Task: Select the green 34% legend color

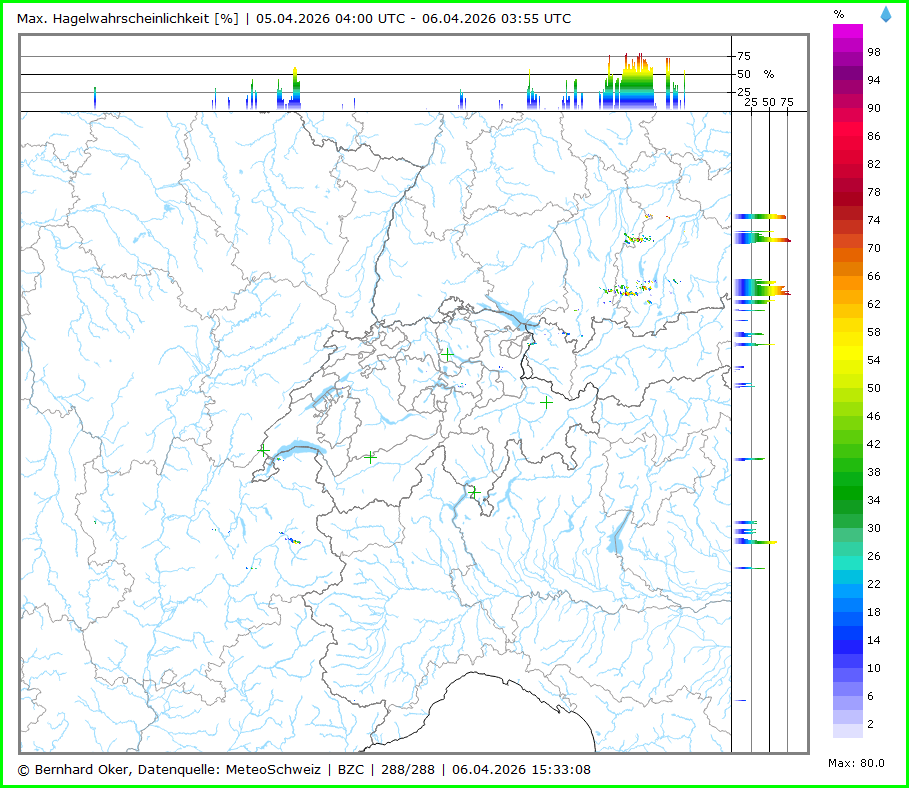Action: pyautogui.click(x=848, y=499)
